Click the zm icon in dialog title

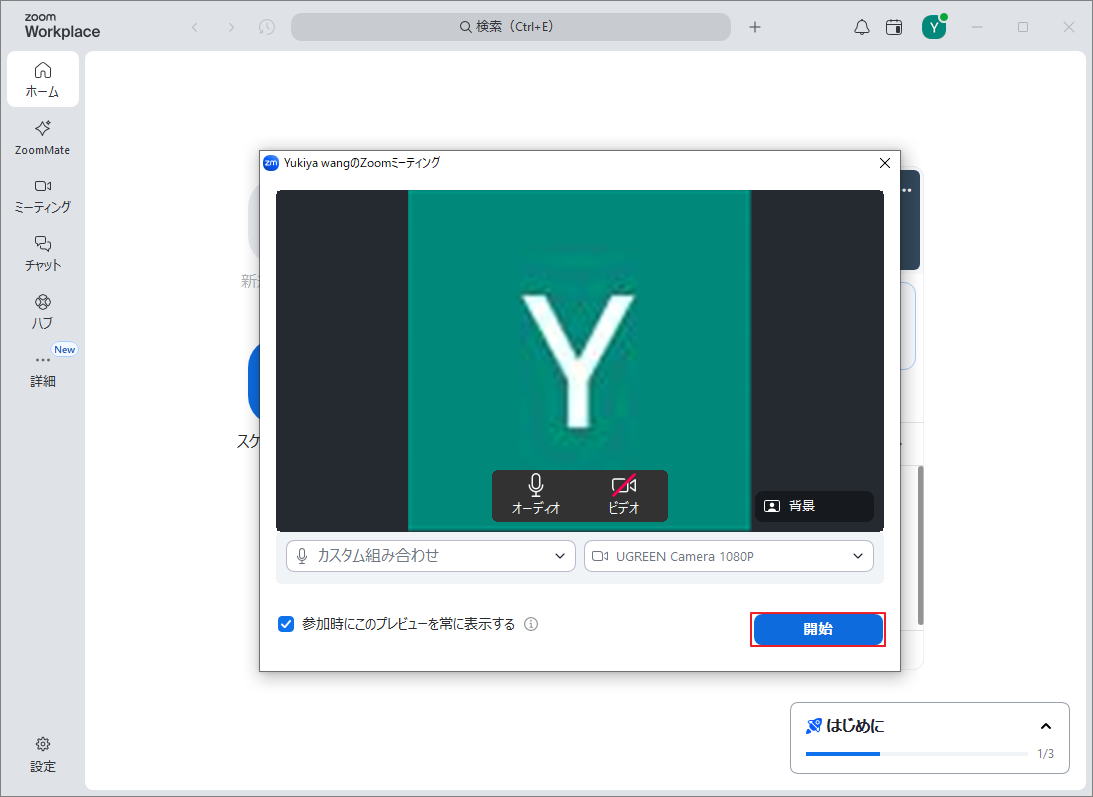271,162
